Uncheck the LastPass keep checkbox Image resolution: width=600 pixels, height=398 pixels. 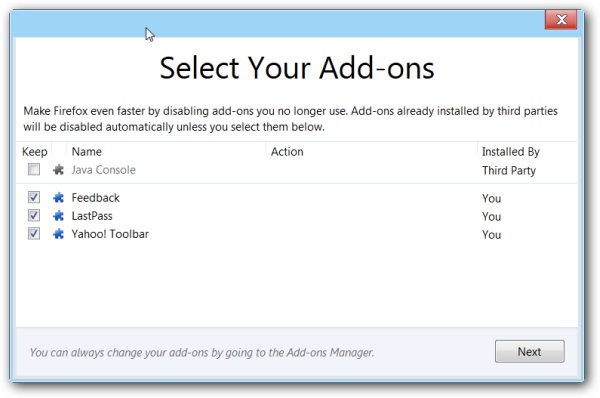pos(34,215)
